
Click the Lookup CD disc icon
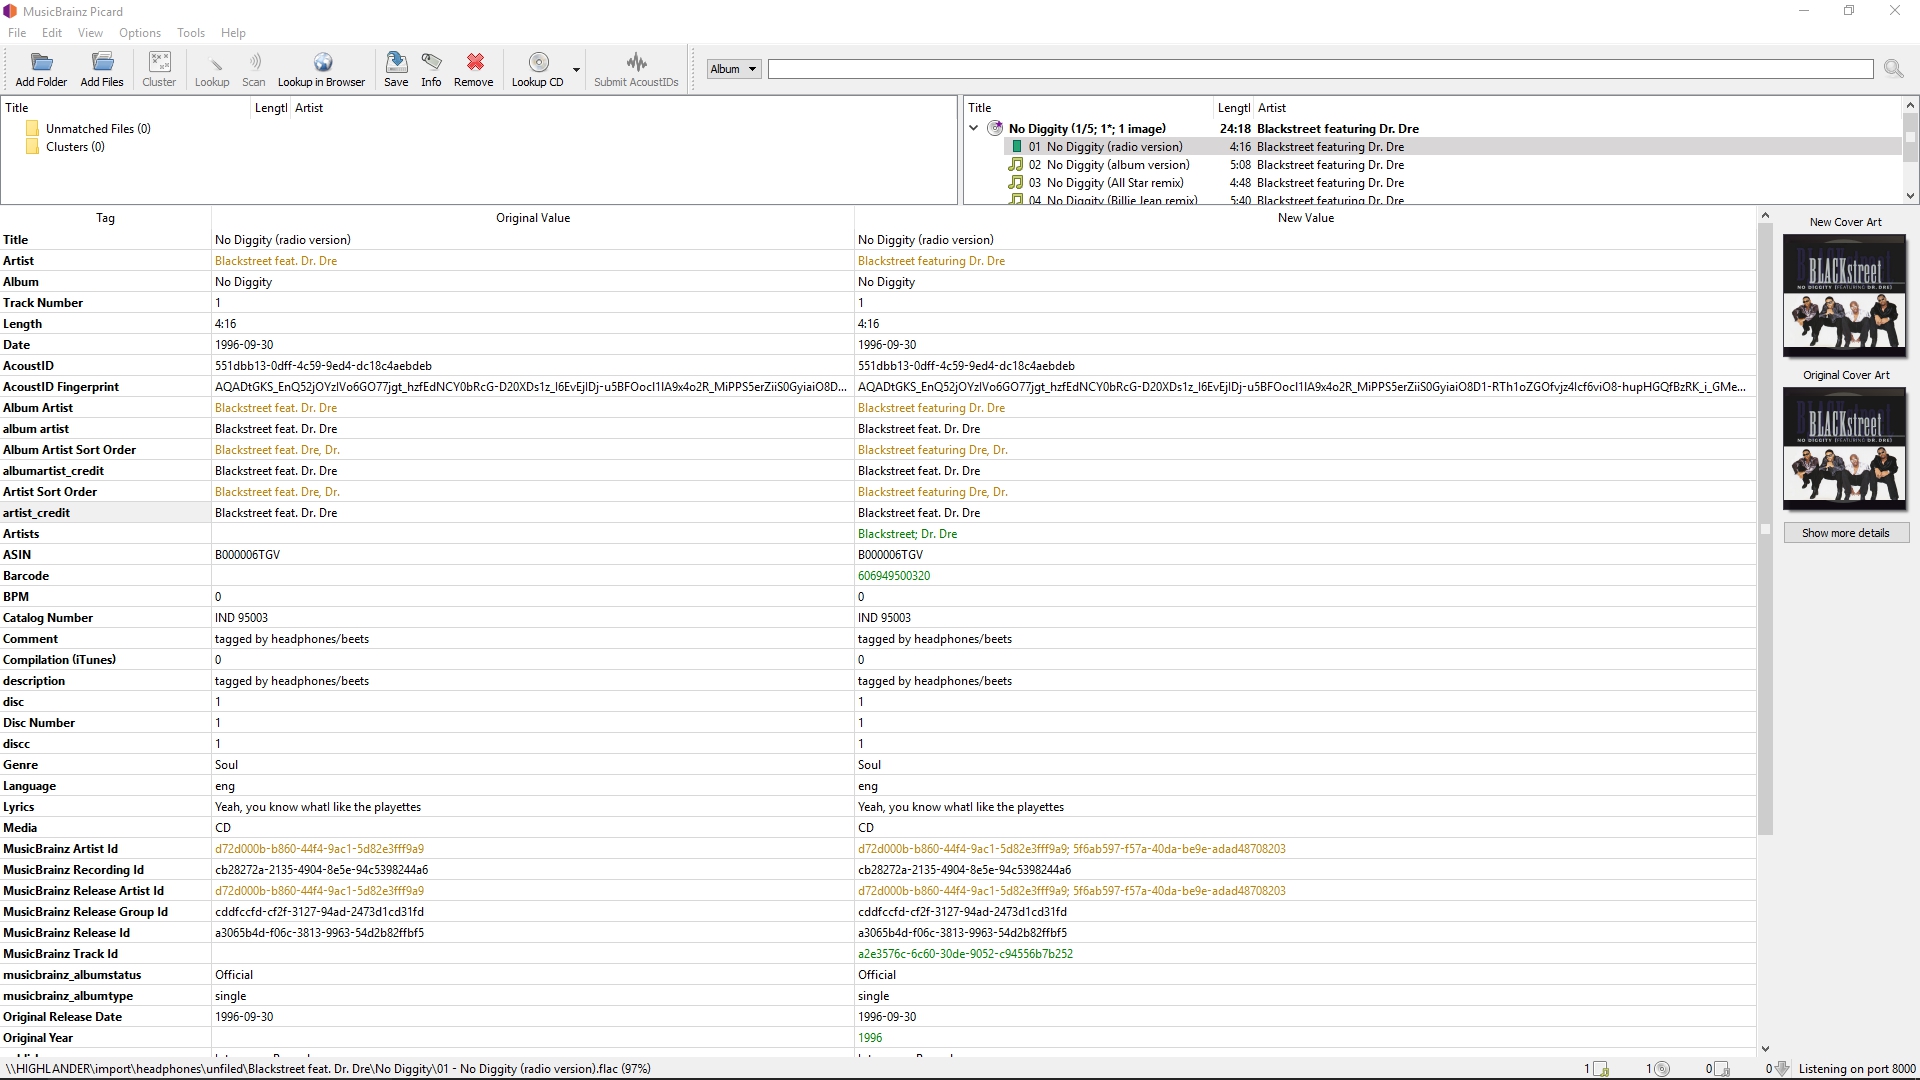point(538,64)
